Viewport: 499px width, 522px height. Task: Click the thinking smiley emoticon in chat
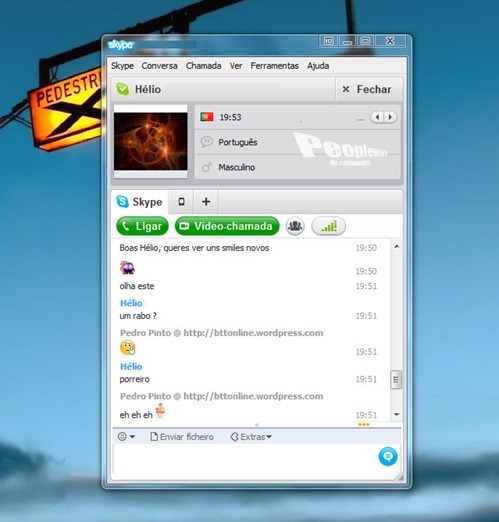pos(128,348)
